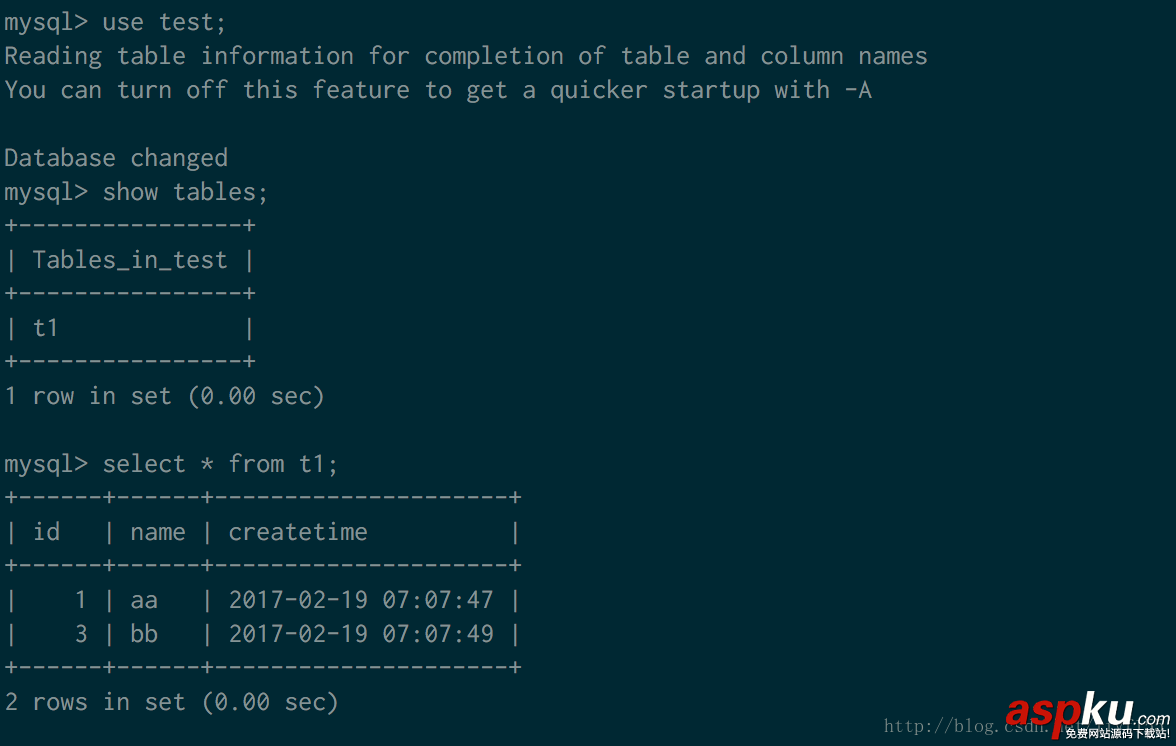The height and width of the screenshot is (746, 1176).
Task: Click the 'bb' name cell
Action: tap(144, 634)
